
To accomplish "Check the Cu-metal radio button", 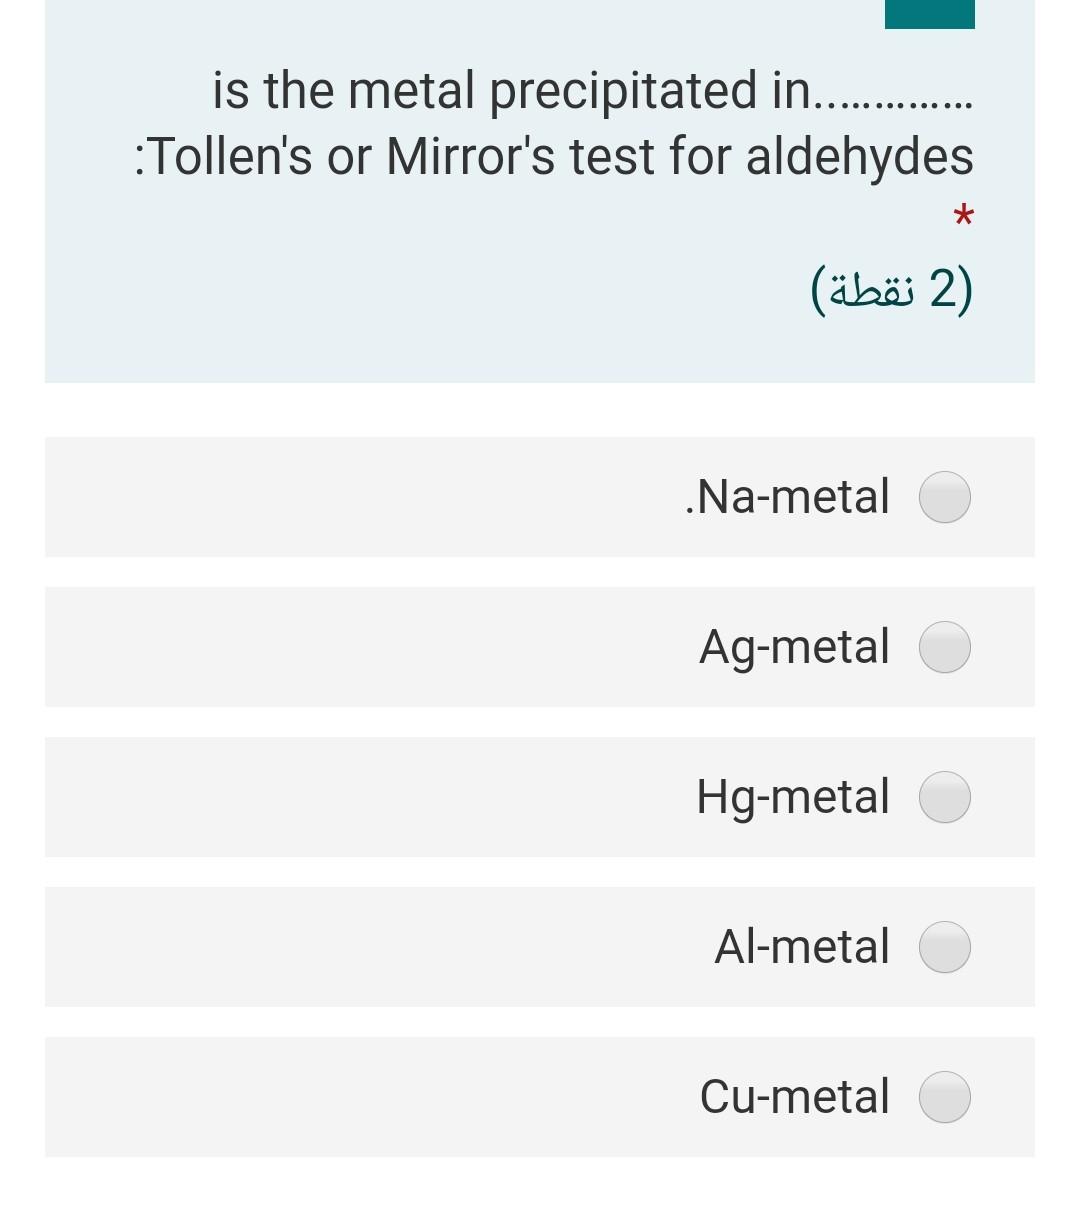I will (944, 1097).
